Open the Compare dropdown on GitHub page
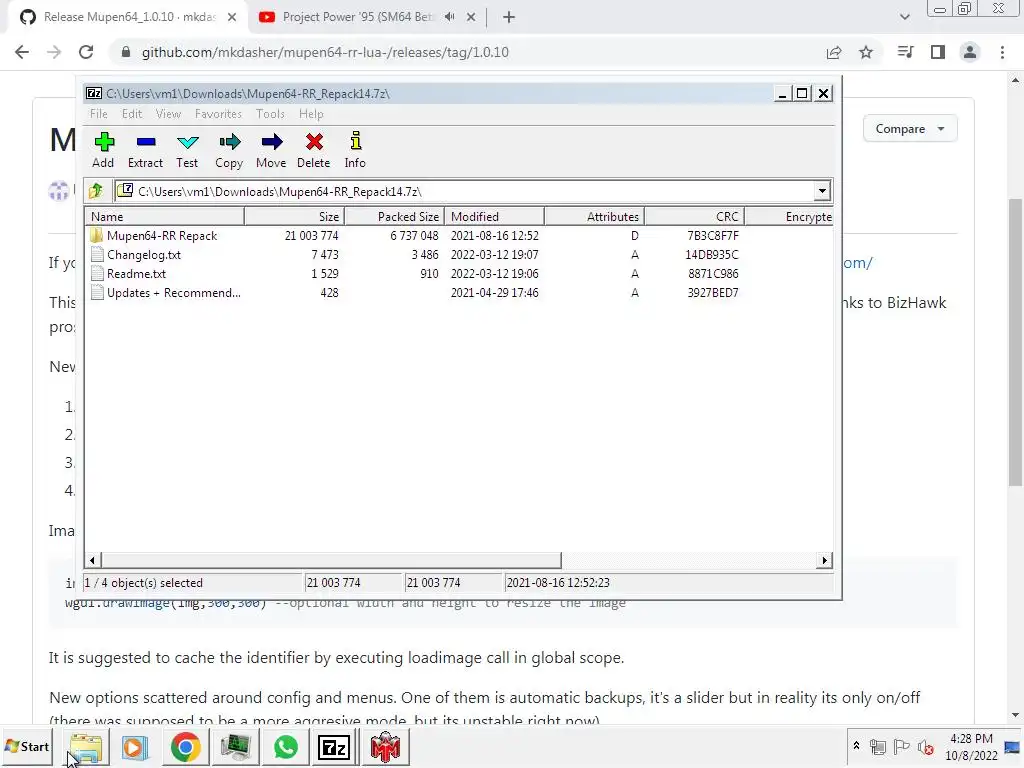Screen dimensions: 1024x768 pos(910,129)
